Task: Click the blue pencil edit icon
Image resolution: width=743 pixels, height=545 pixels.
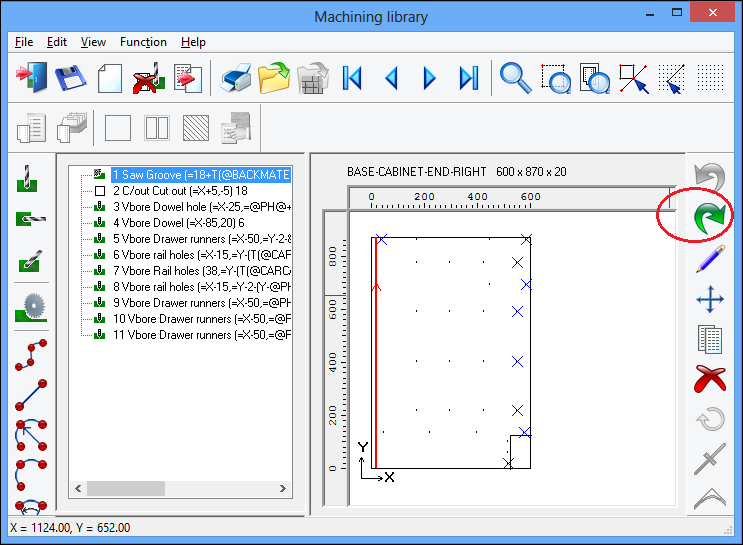Action: click(710, 259)
